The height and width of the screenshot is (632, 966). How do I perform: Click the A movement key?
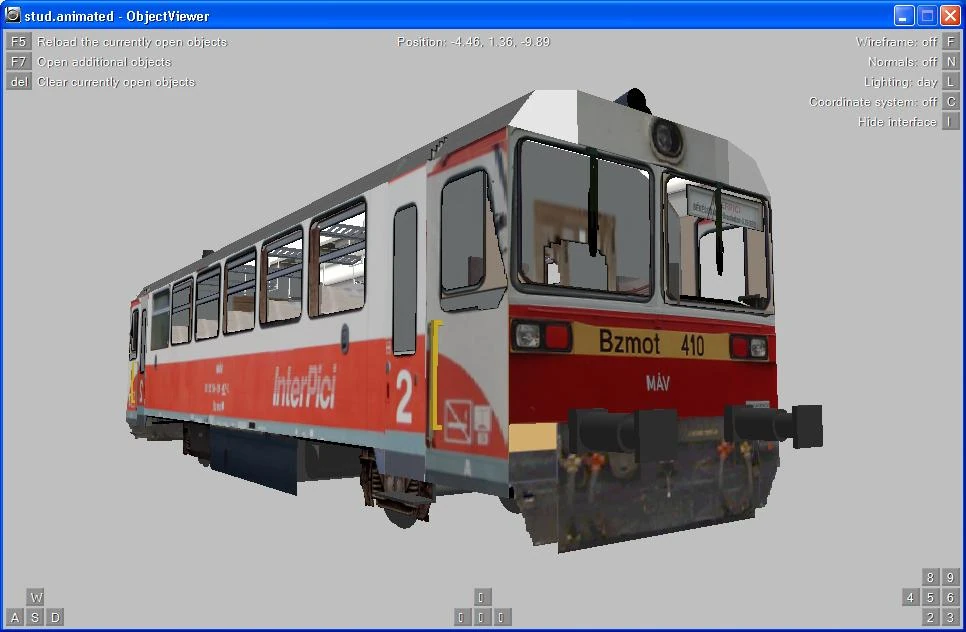coord(15,617)
